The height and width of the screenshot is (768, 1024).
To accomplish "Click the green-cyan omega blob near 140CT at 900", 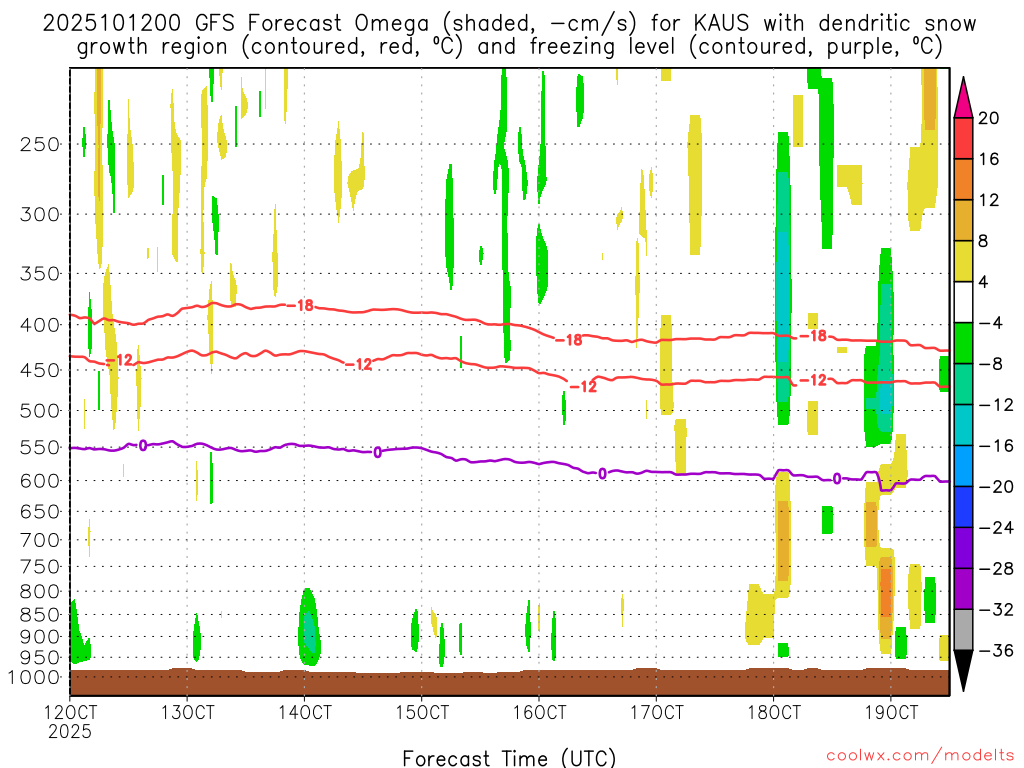I will pos(309,628).
